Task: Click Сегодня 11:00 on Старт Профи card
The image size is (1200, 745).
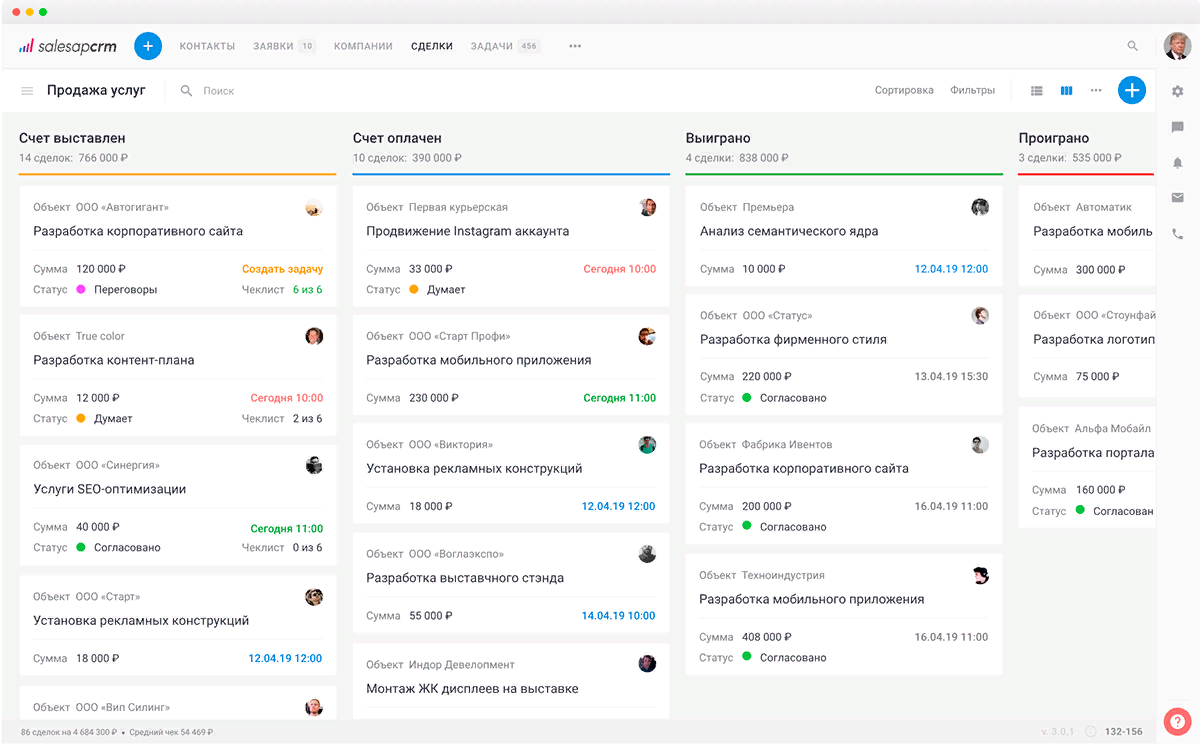Action: [x=620, y=398]
